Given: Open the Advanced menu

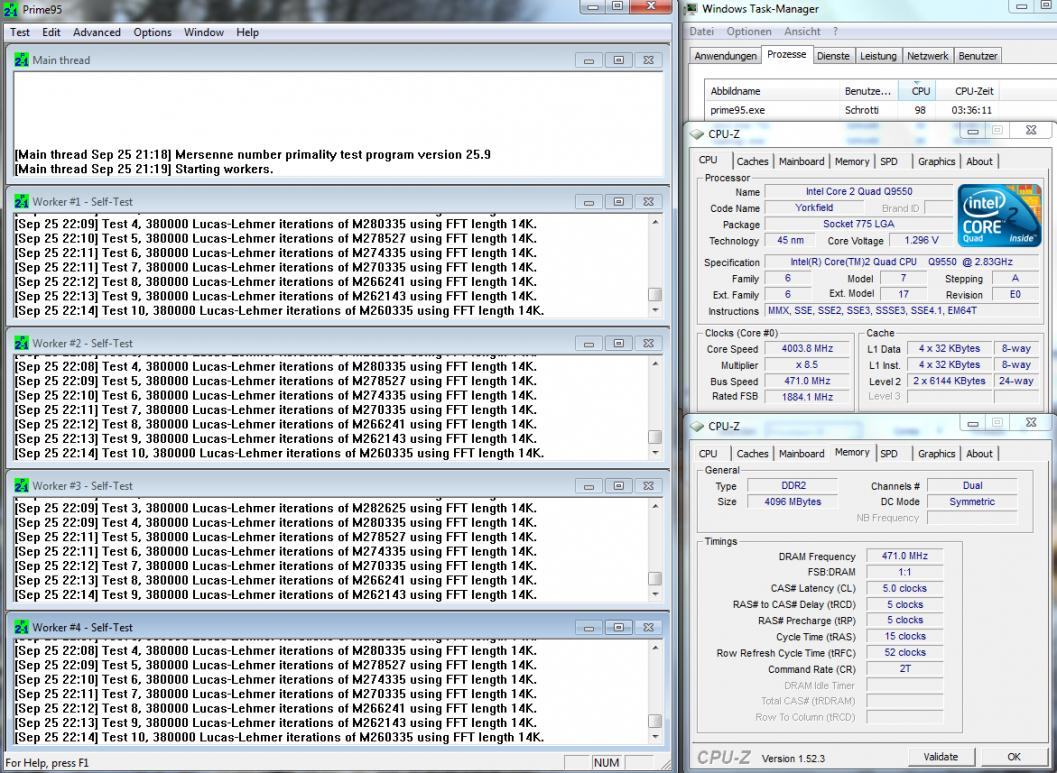Looking at the screenshot, I should 96,32.
